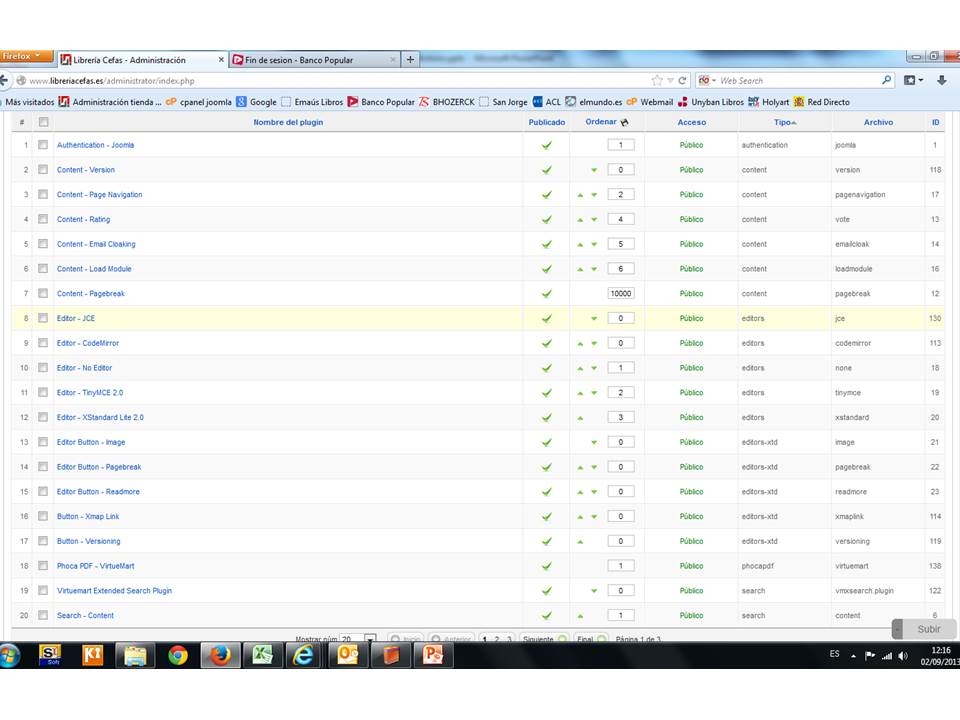Check the Content - Email Cloaking checkbox

click(43, 244)
